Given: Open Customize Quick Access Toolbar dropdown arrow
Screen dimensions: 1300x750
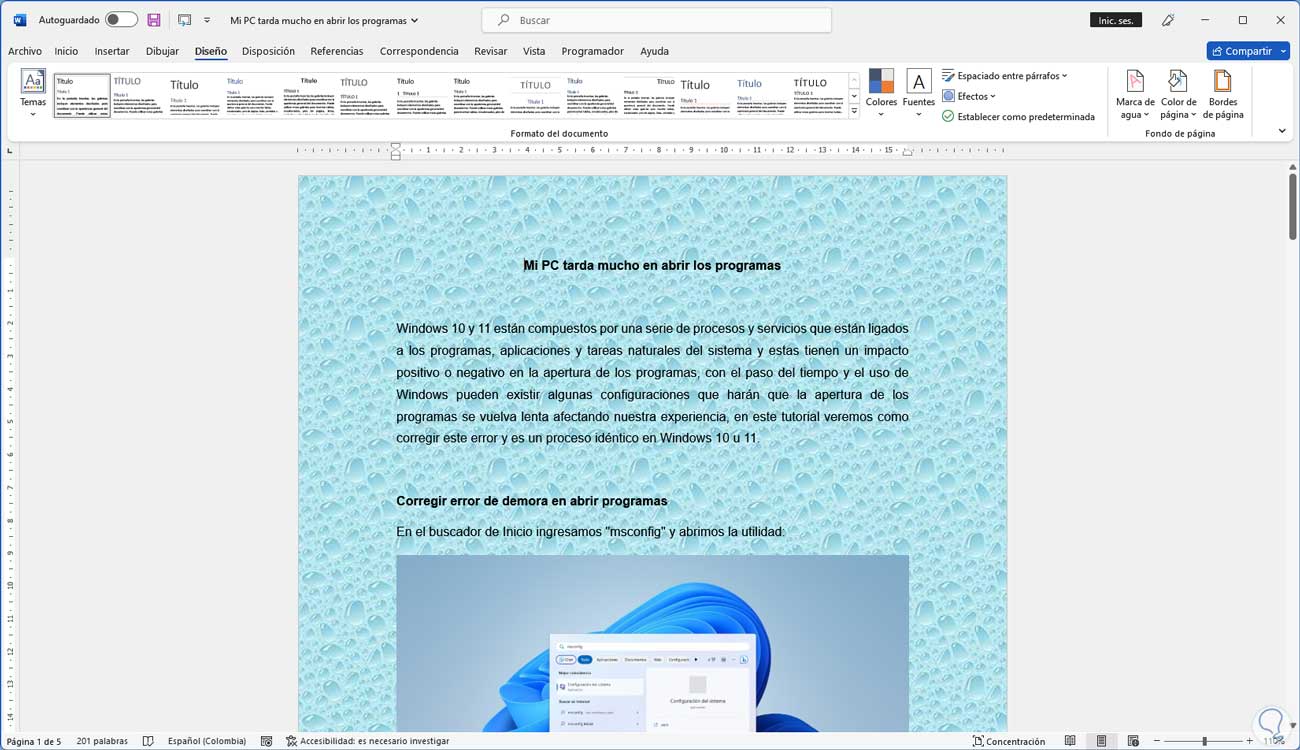Looking at the screenshot, I should [x=207, y=20].
